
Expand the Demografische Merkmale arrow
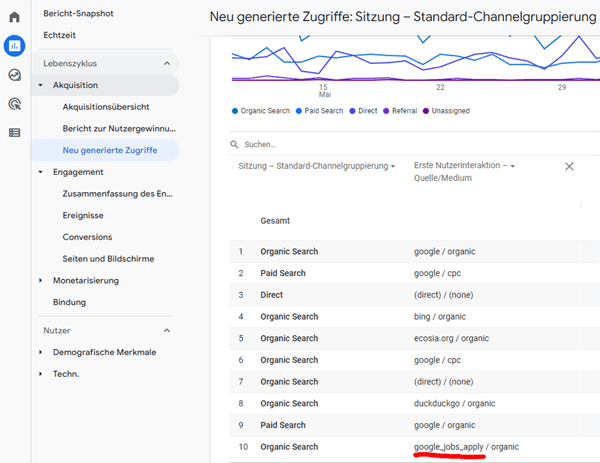(41, 352)
